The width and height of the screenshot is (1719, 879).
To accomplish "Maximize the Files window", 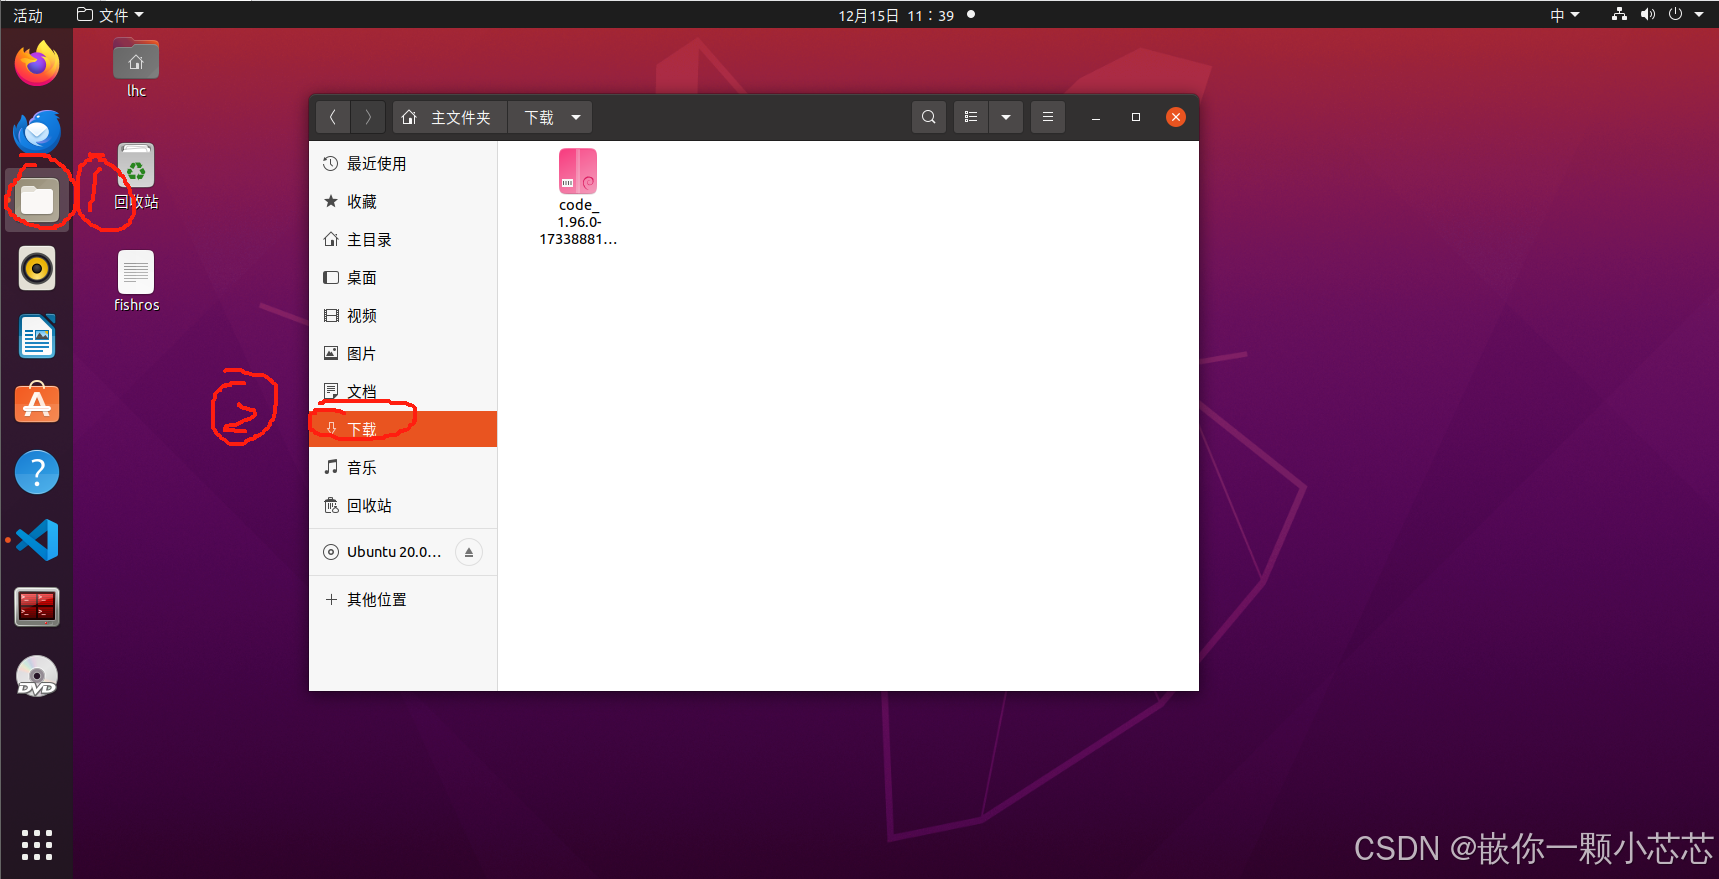I will coord(1136,117).
